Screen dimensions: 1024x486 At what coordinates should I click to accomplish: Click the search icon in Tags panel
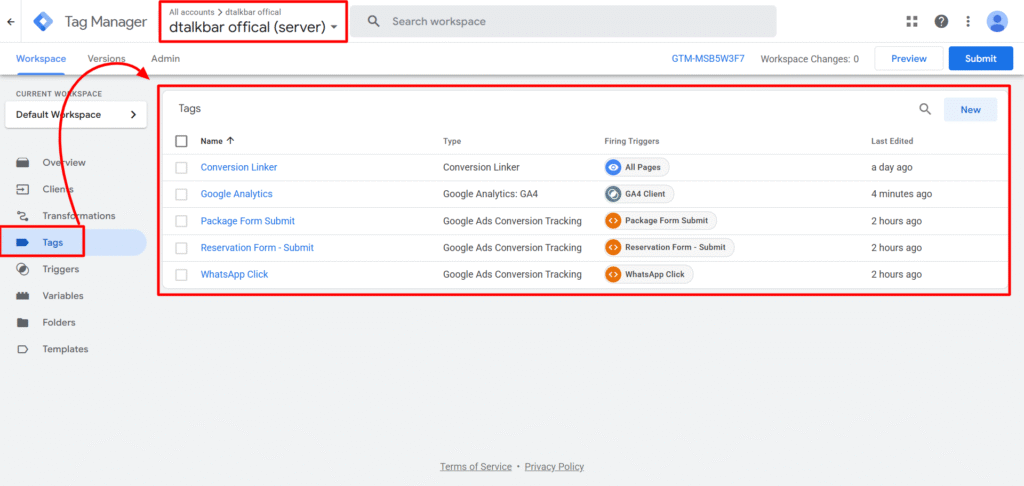pyautogui.click(x=925, y=110)
